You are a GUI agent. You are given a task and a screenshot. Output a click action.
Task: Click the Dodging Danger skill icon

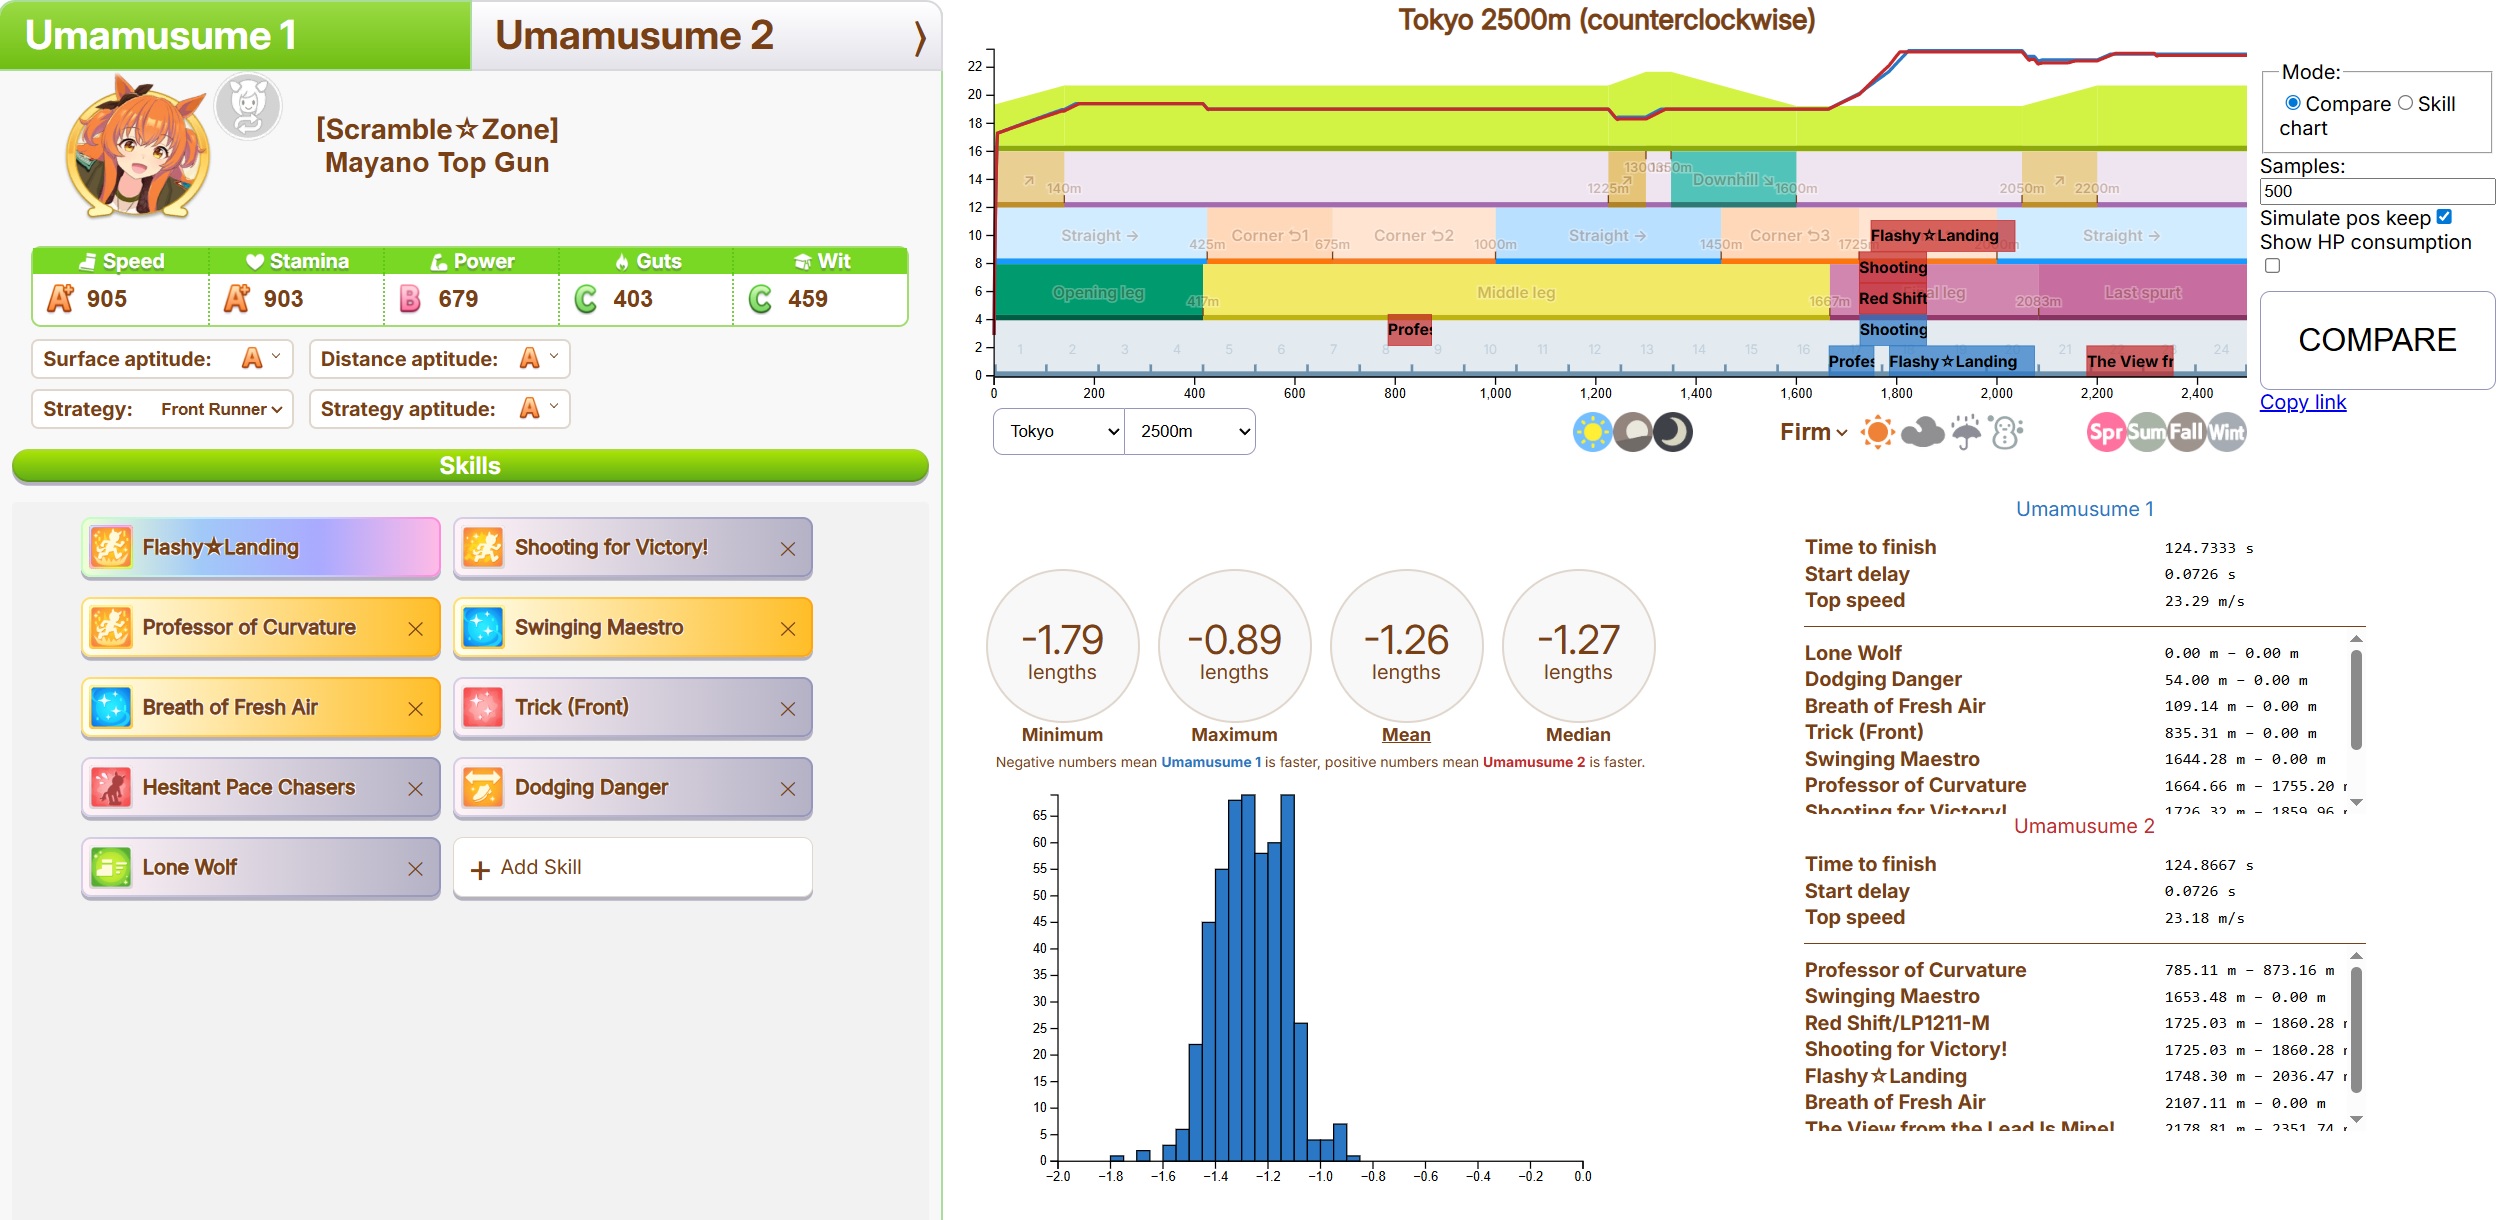point(483,787)
